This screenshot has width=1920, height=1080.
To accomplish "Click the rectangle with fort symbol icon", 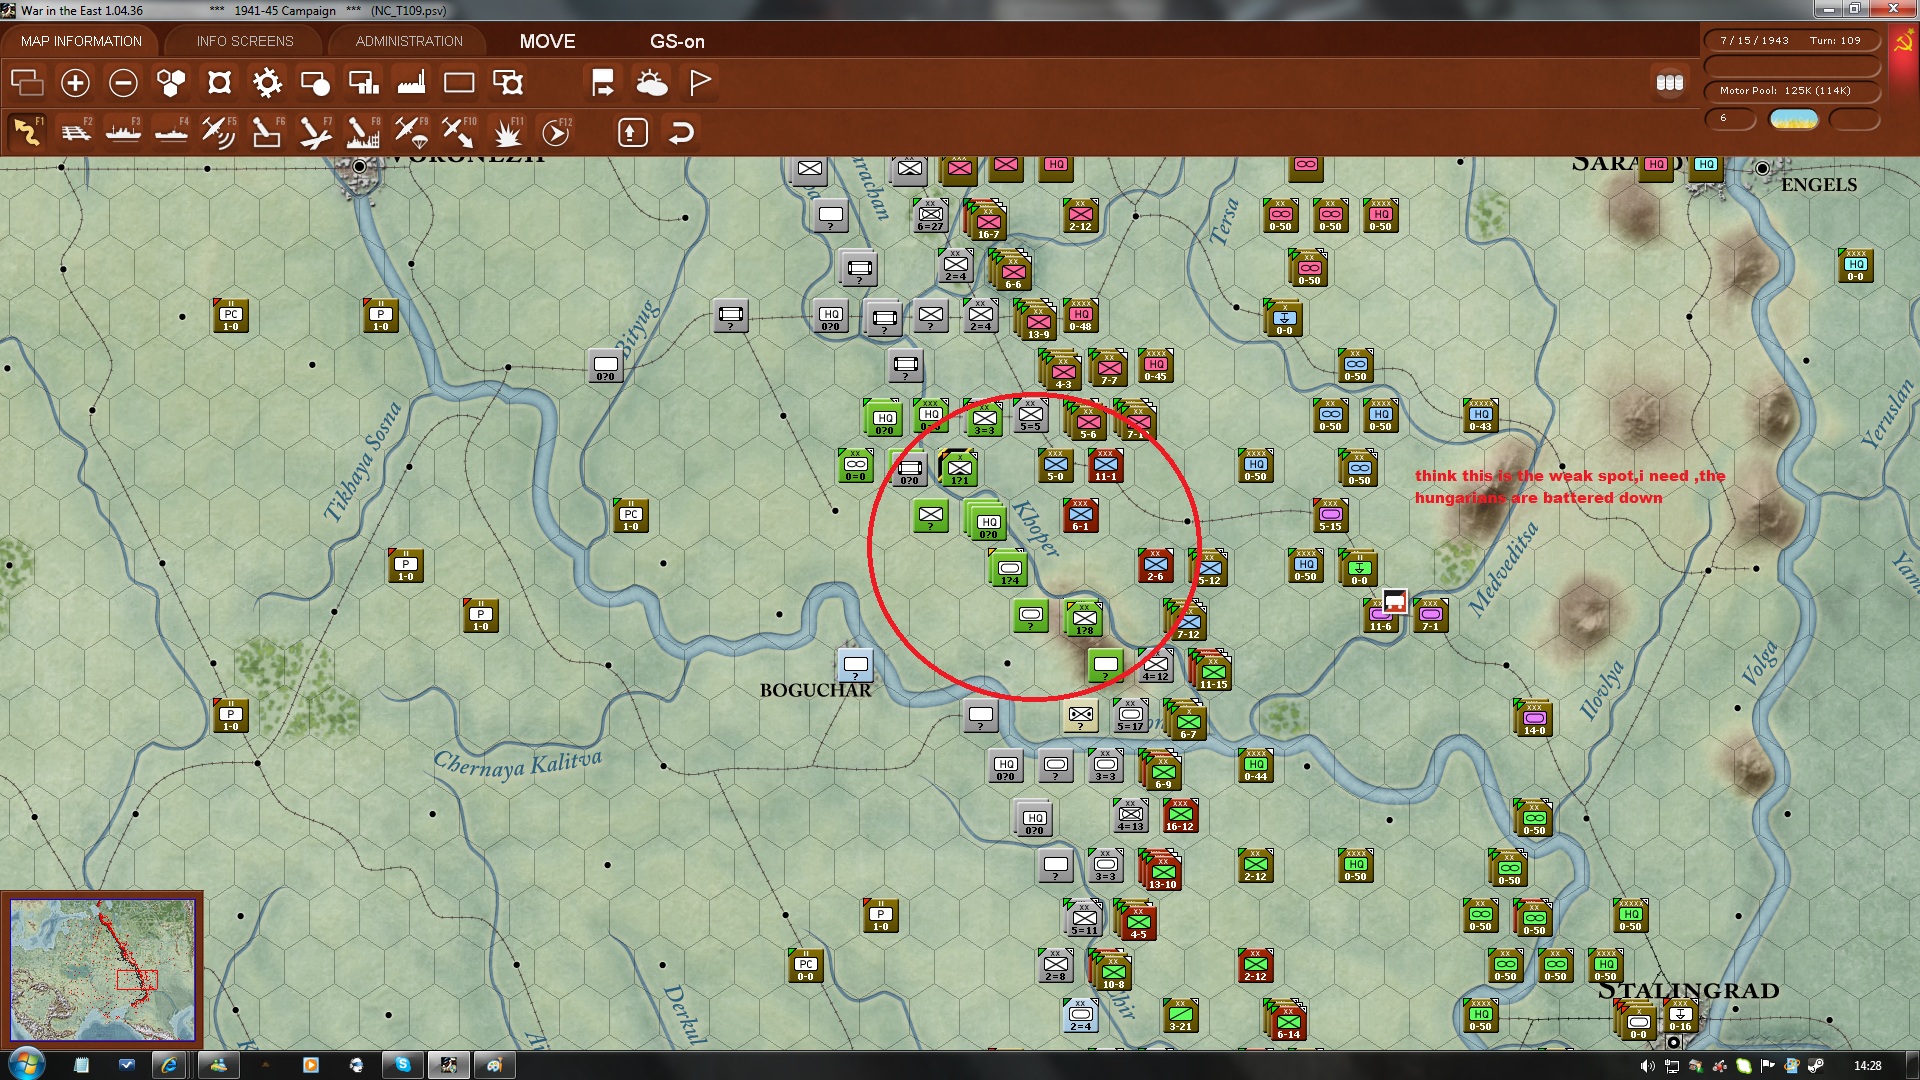I will pos(508,82).
